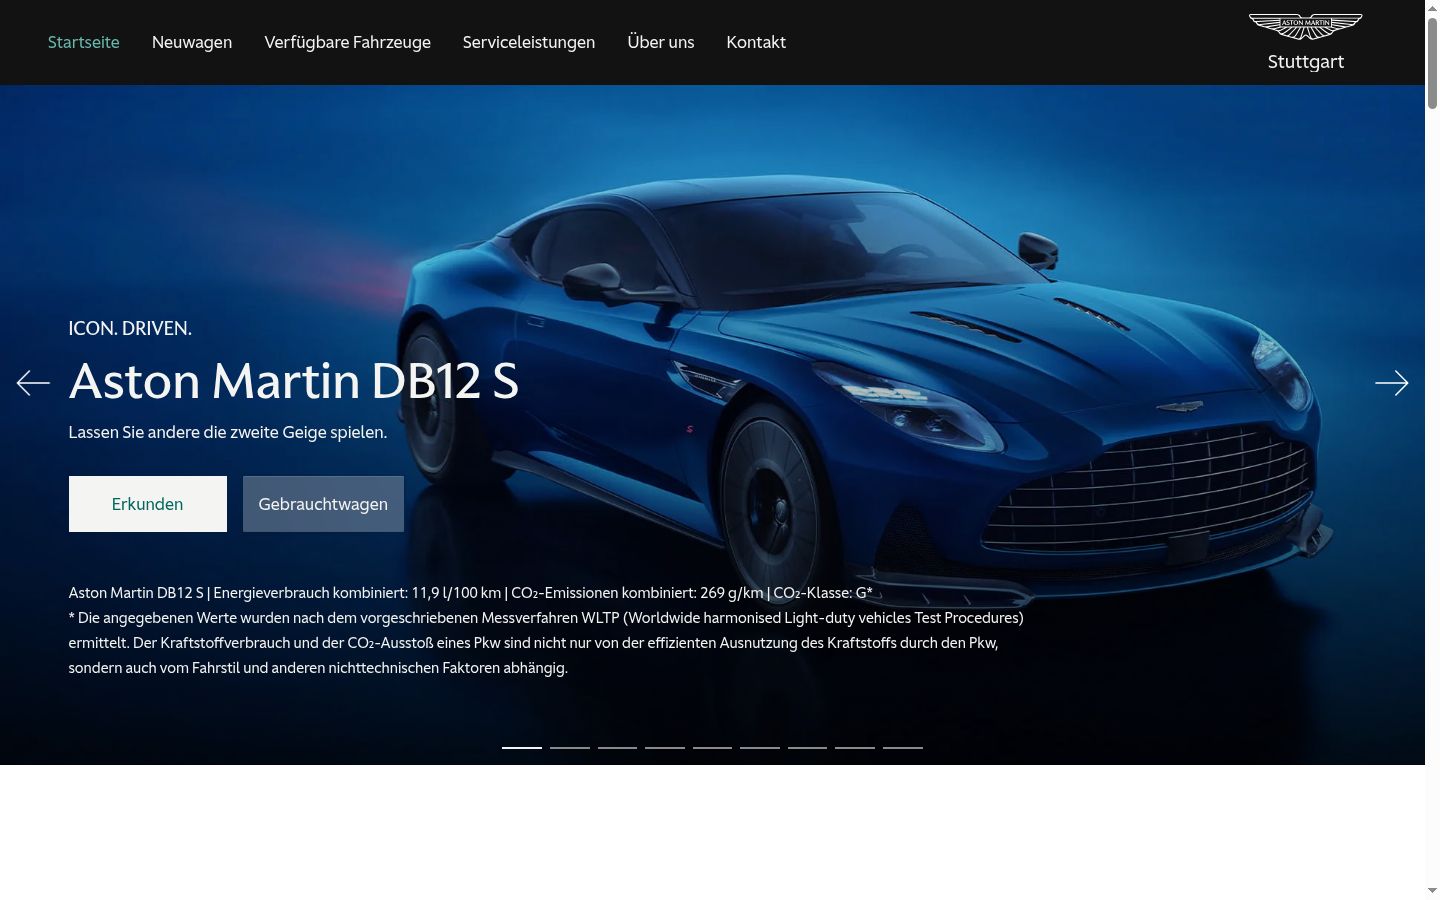Switch to the seventh carousel slide indicator
Viewport: 1440px width, 900px height.
(808, 747)
